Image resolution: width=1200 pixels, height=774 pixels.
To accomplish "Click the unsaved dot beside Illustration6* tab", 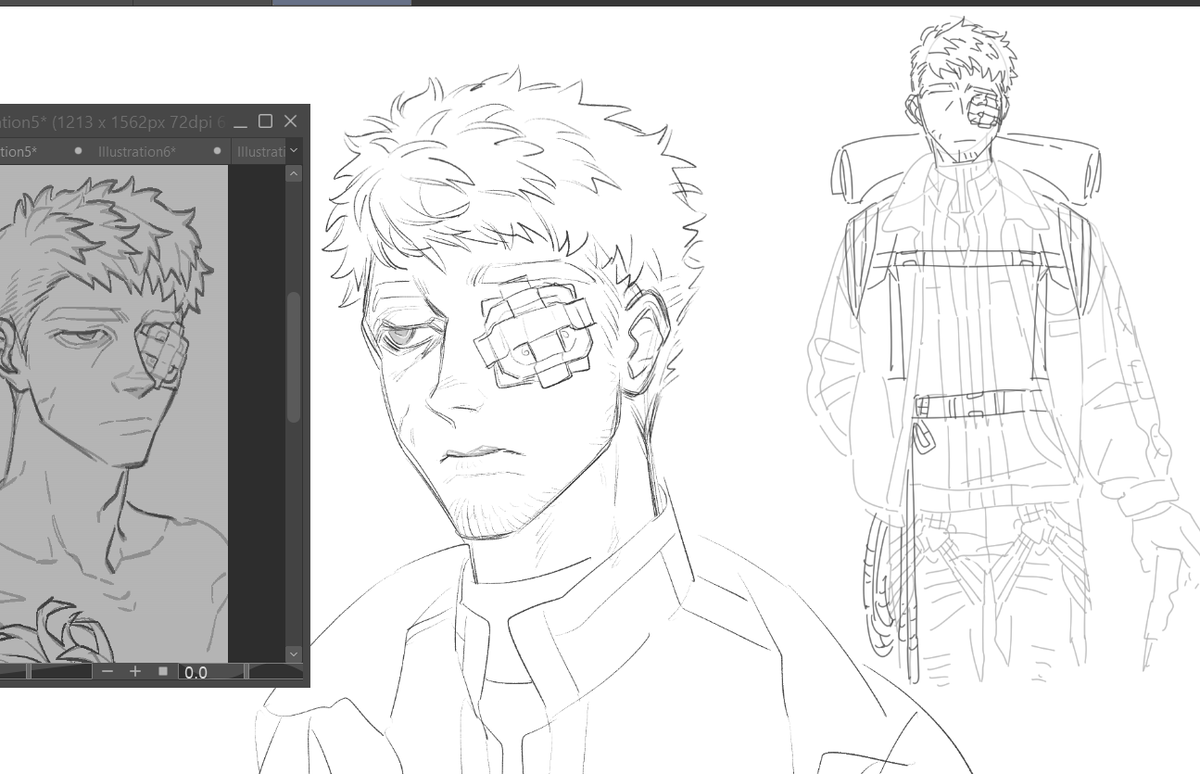I will click(217, 151).
